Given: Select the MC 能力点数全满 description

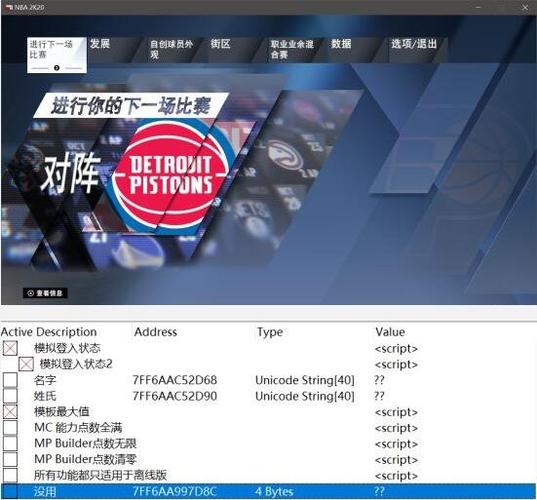Looking at the screenshot, I should (78, 427).
